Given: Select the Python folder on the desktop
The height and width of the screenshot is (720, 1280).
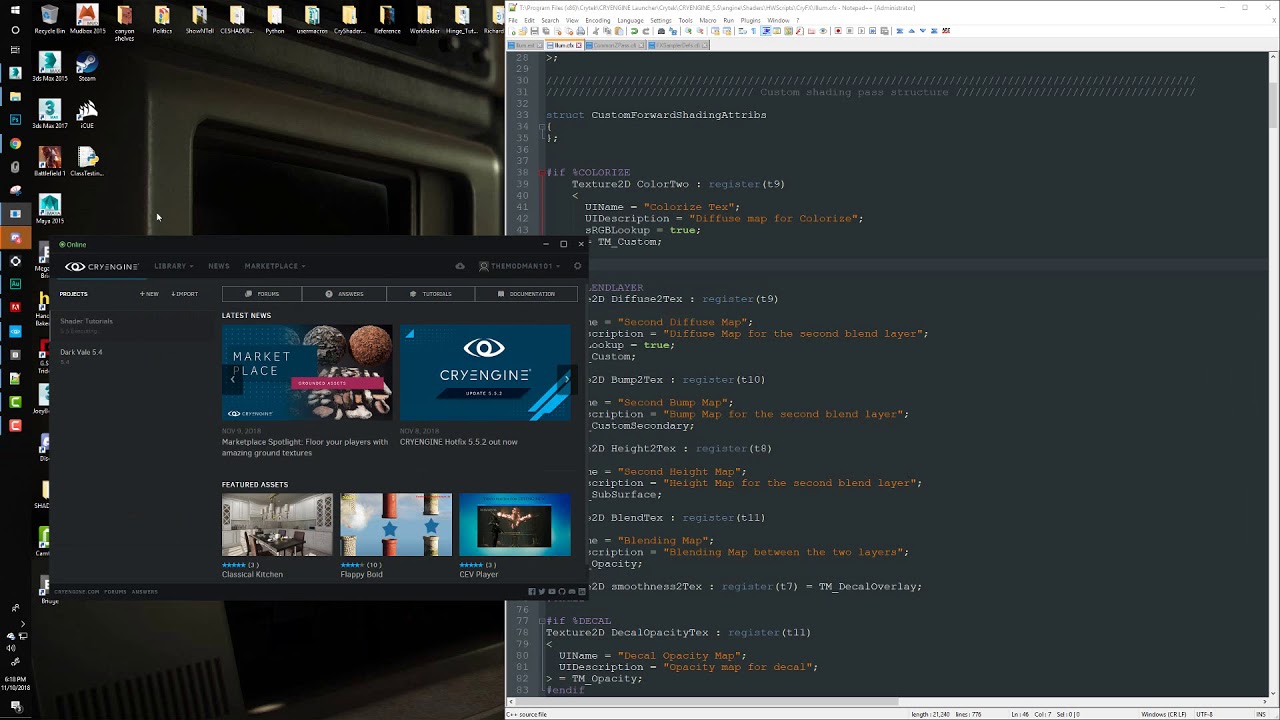Looking at the screenshot, I should coord(274,19).
